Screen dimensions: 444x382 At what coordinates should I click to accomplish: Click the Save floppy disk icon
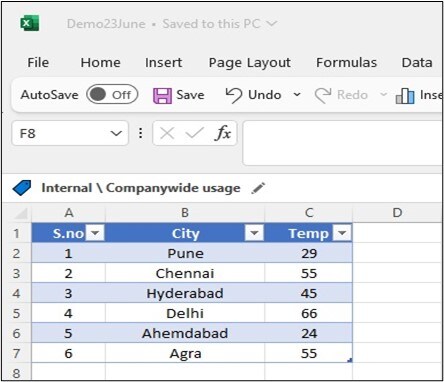pos(162,95)
